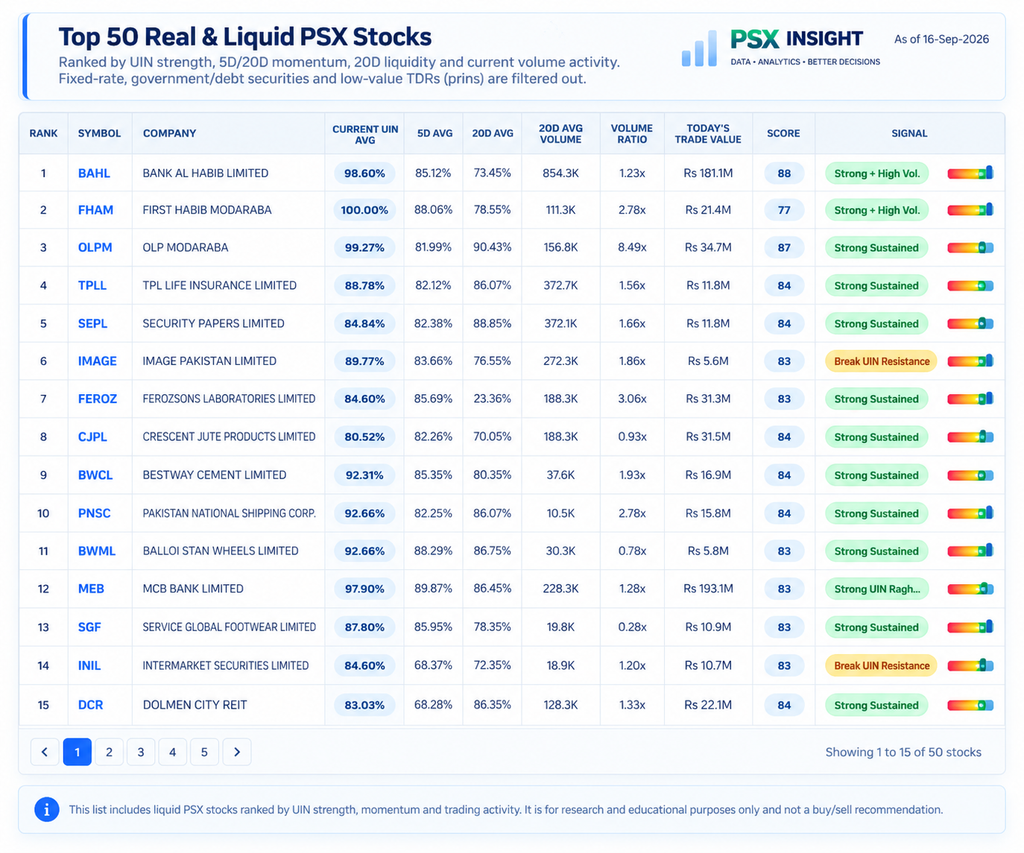Click the 854.3K 20D average volume
Screen dimensions: 1024x853
click(560, 173)
